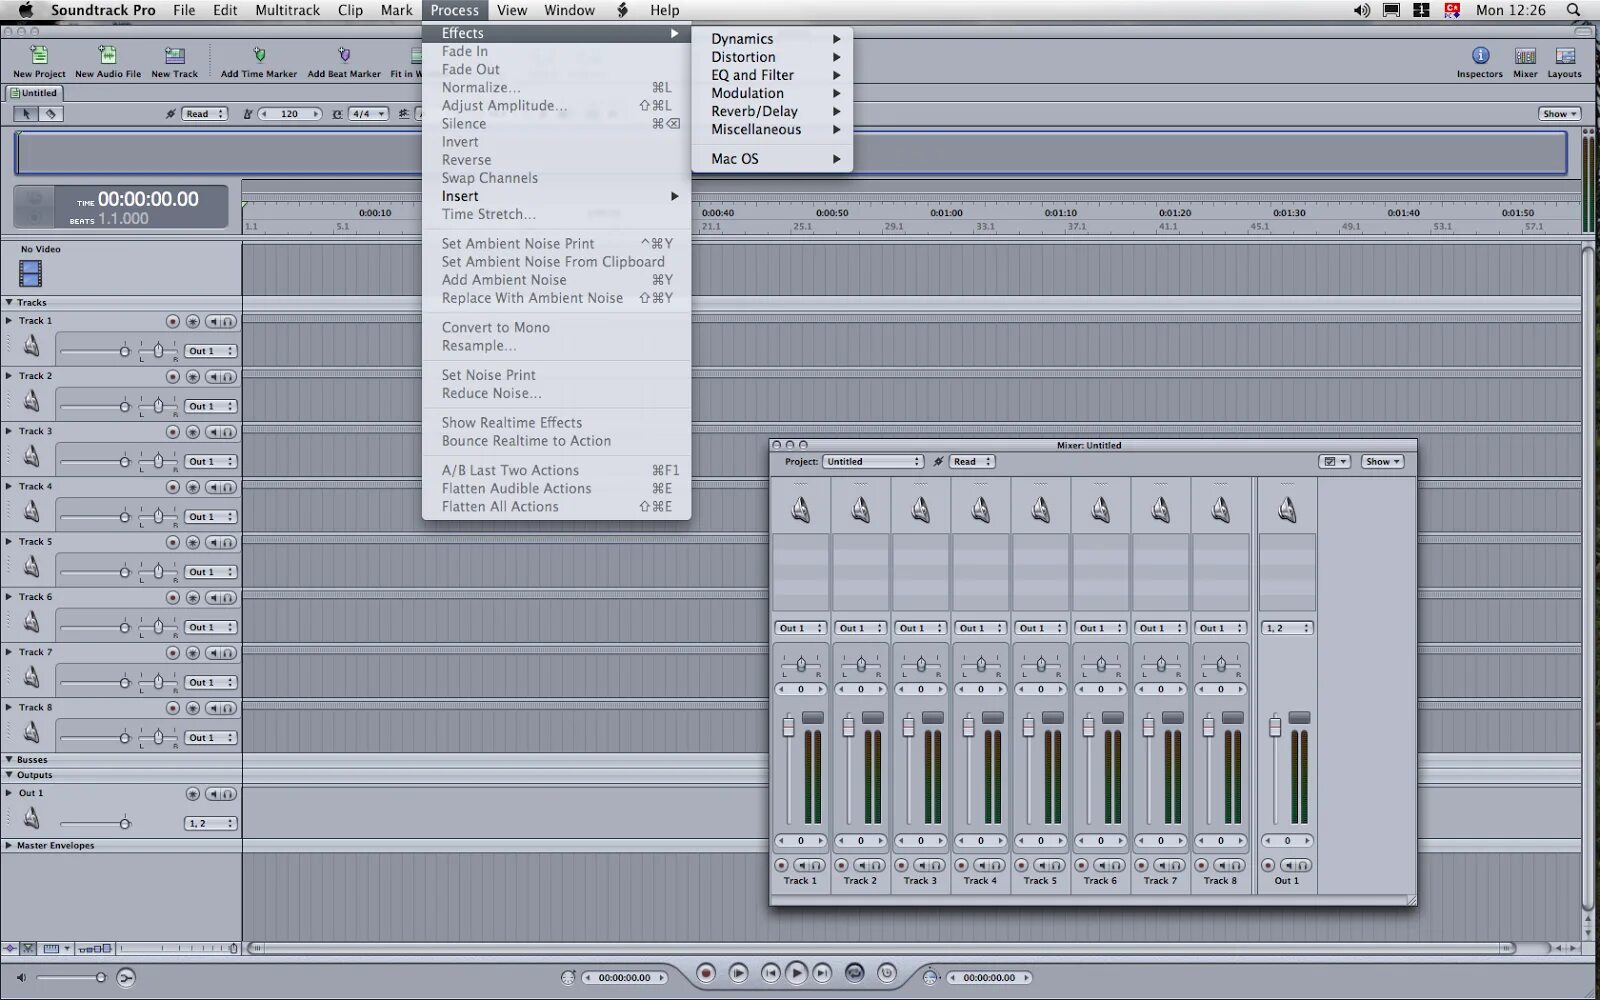Arm Track 1 for recording
The image size is (1600, 1000).
pyautogui.click(x=173, y=322)
